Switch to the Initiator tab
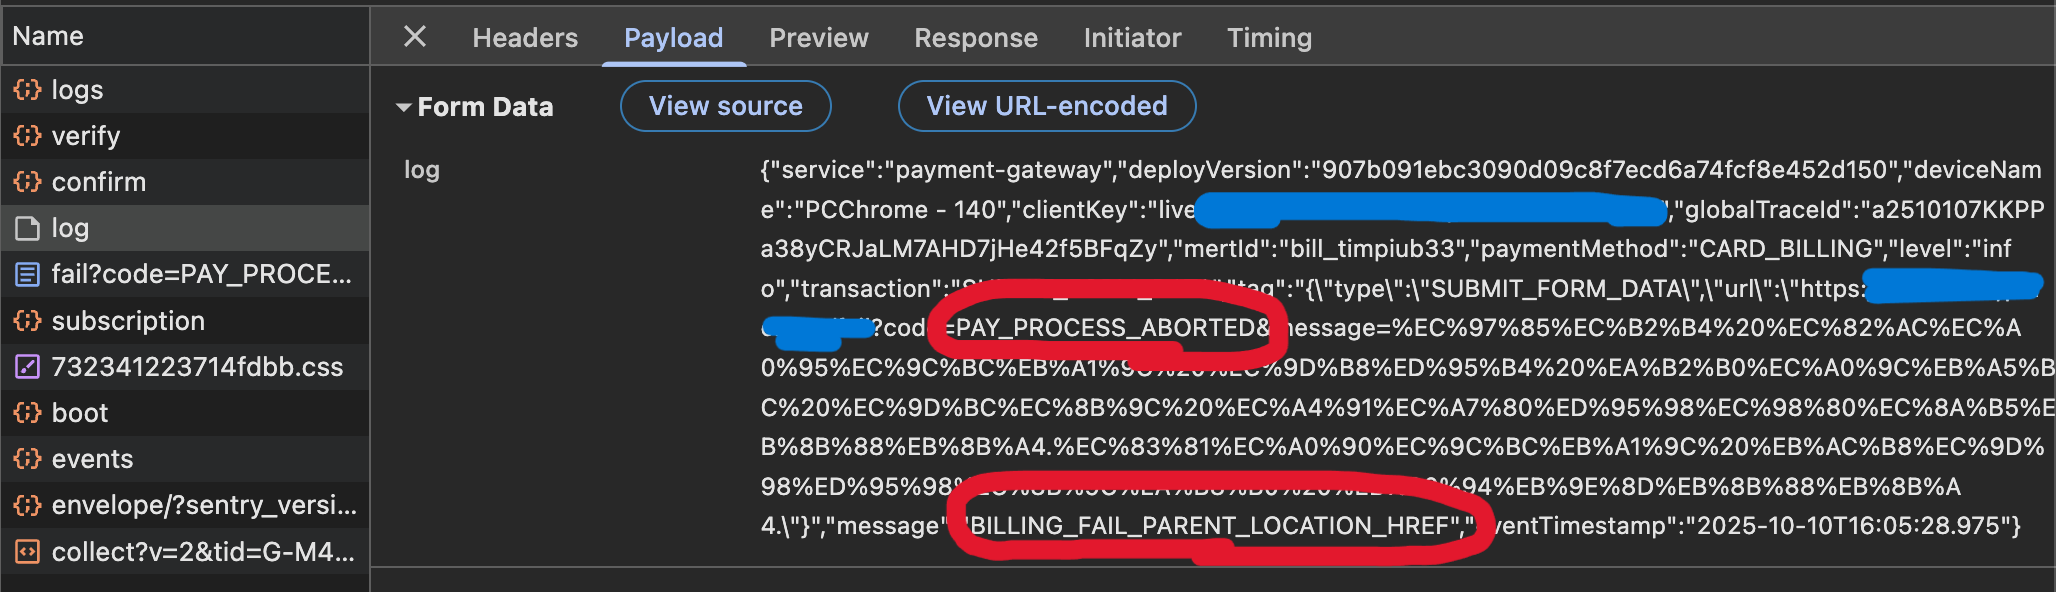Viewport: 2056px width, 592px height. [x=1132, y=38]
